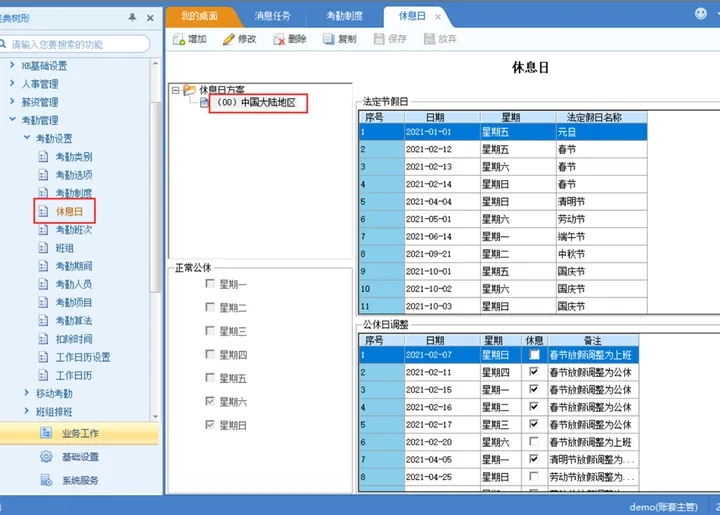This screenshot has height=515, width=720.
Task: Click the 业务工作 section icon
Action: (x=46, y=433)
